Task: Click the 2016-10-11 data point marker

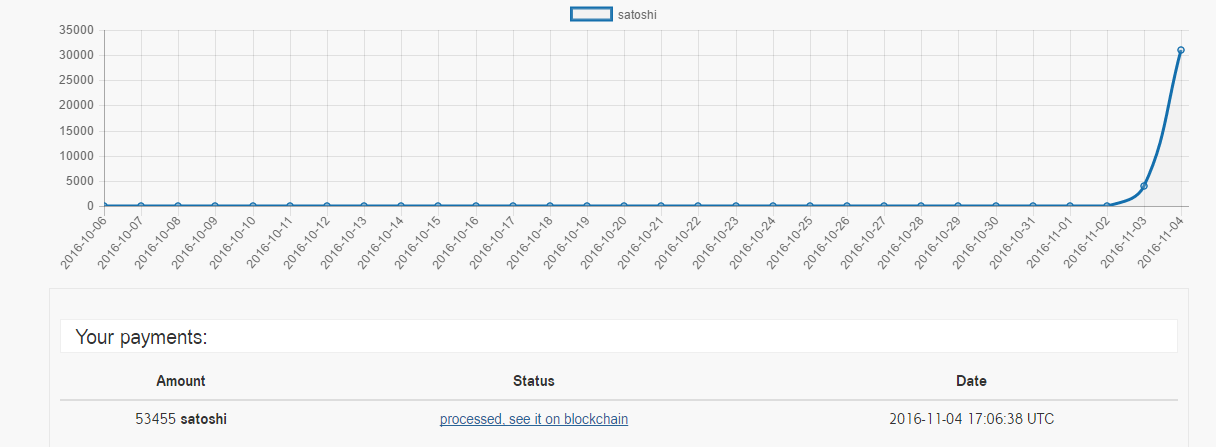Action: click(290, 206)
